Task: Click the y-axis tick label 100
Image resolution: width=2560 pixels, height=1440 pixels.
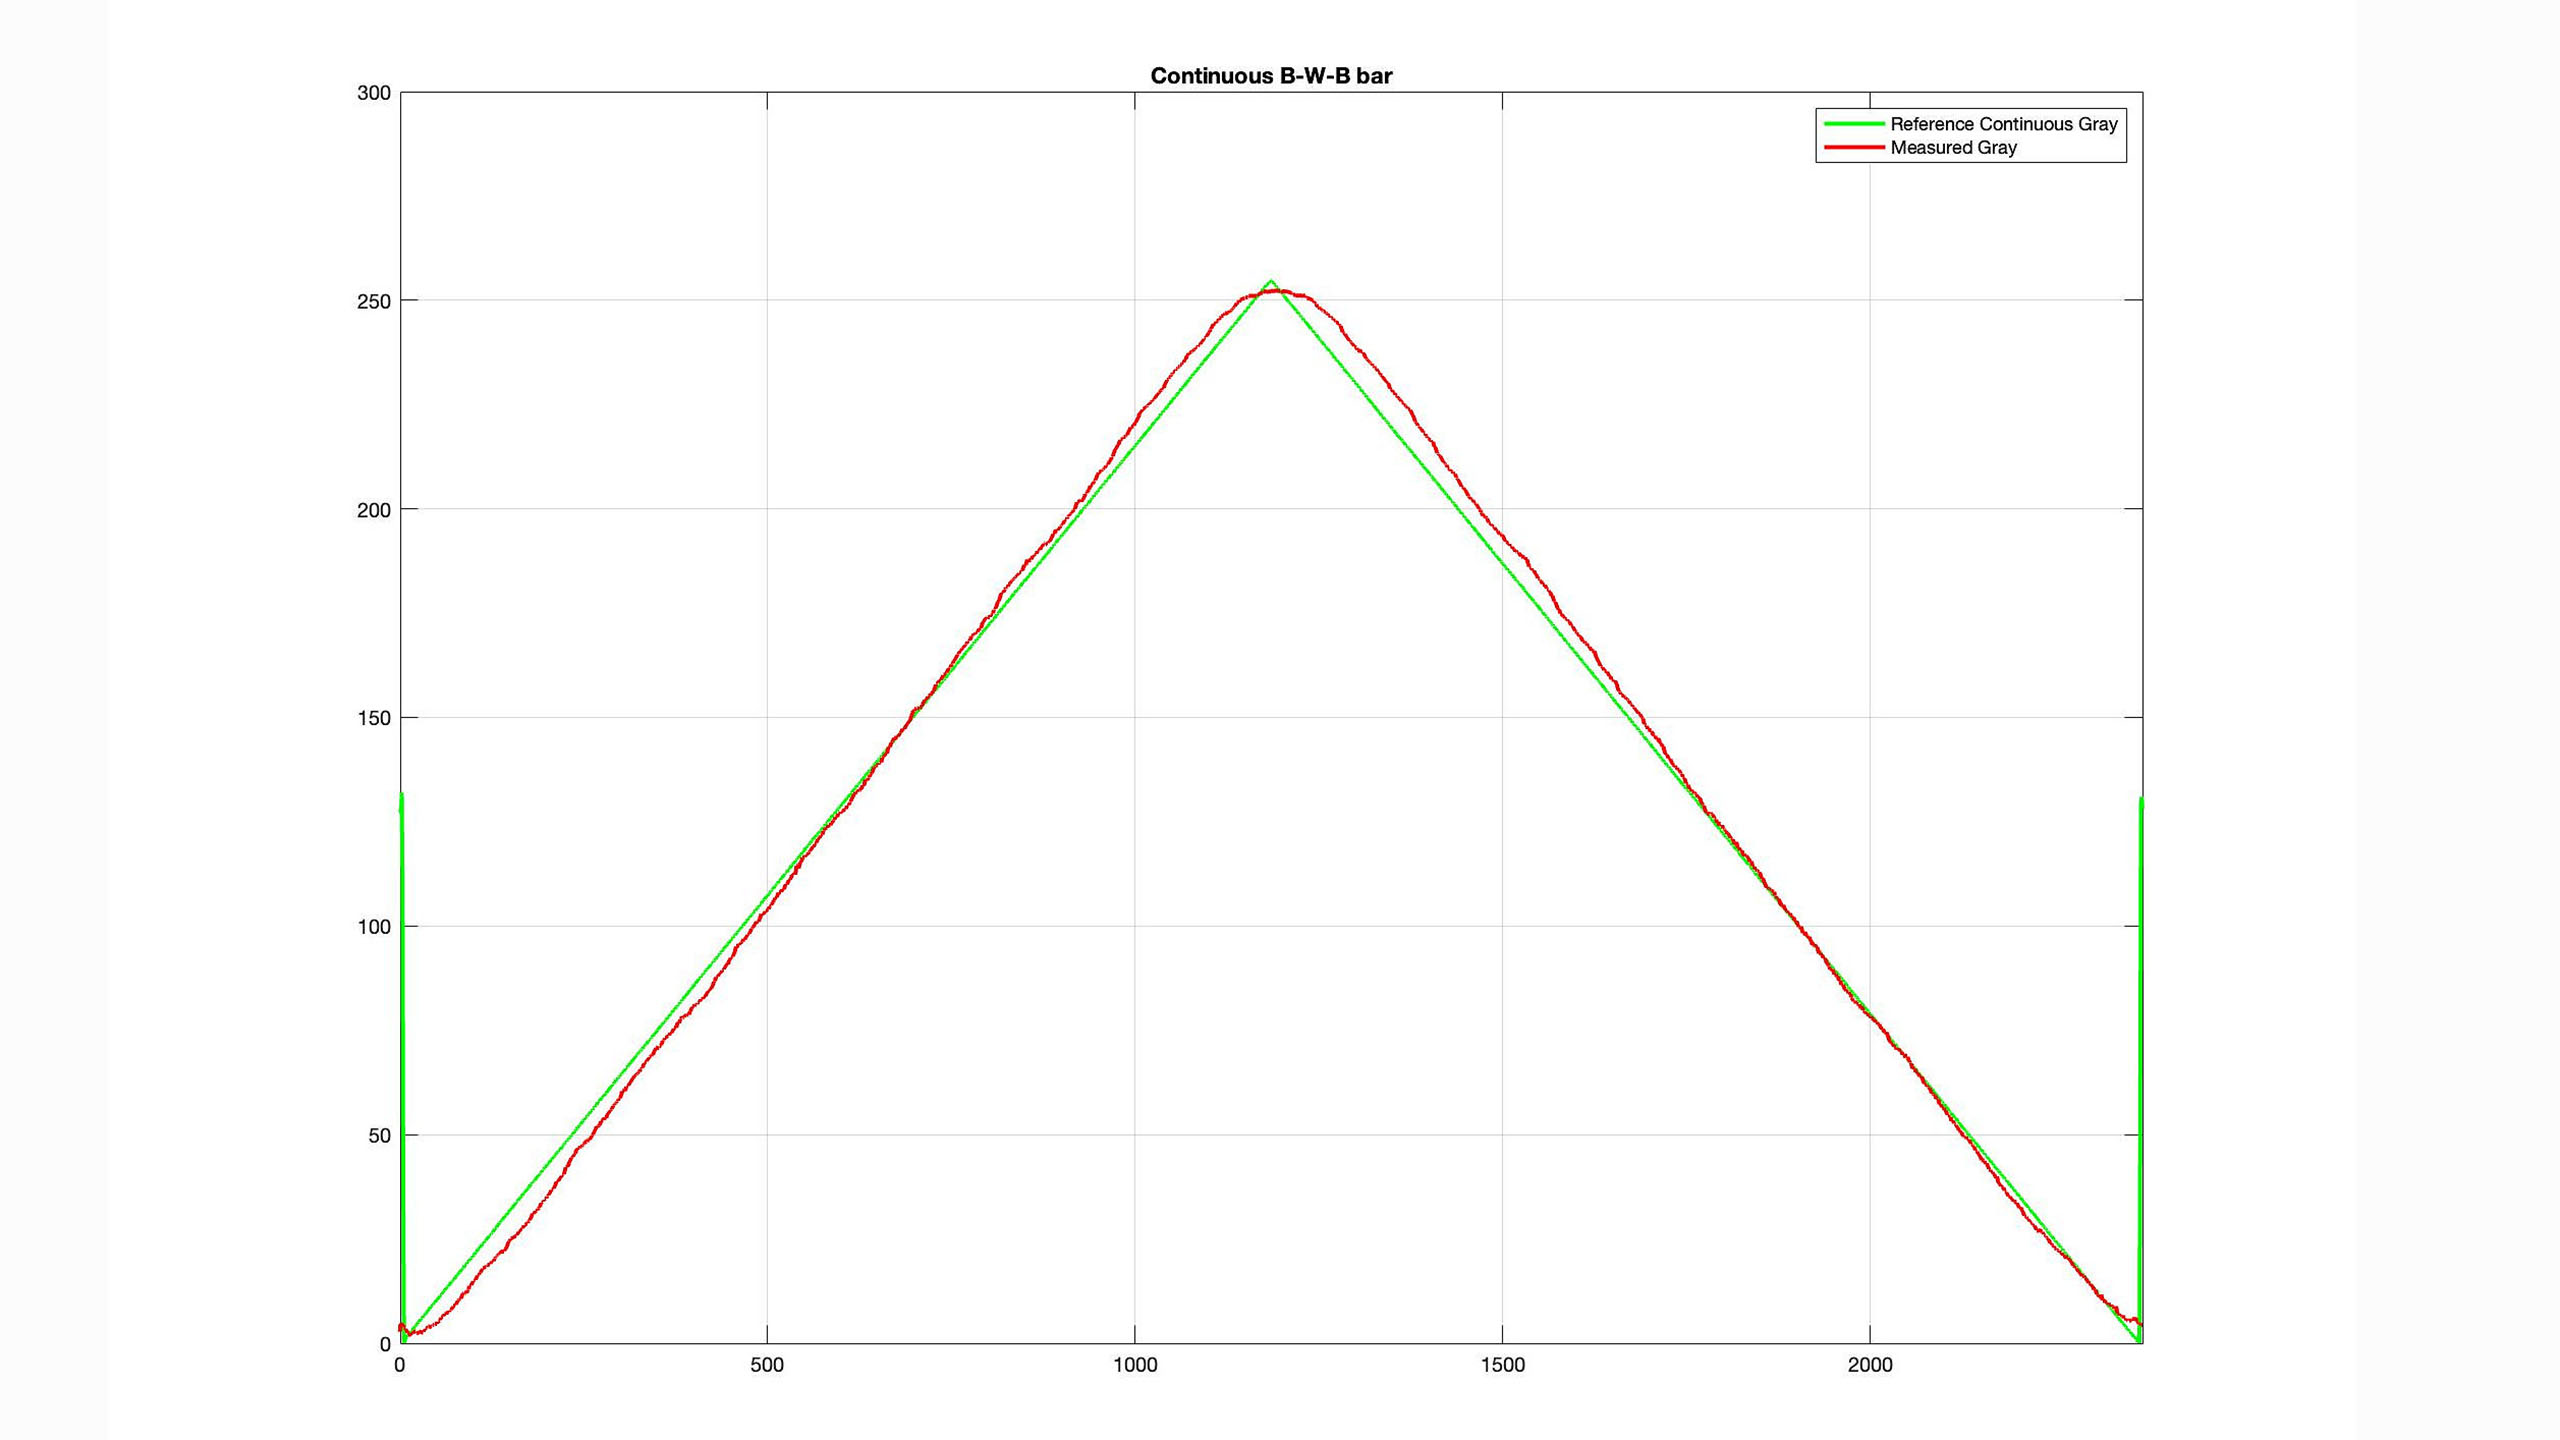Action: 374,927
